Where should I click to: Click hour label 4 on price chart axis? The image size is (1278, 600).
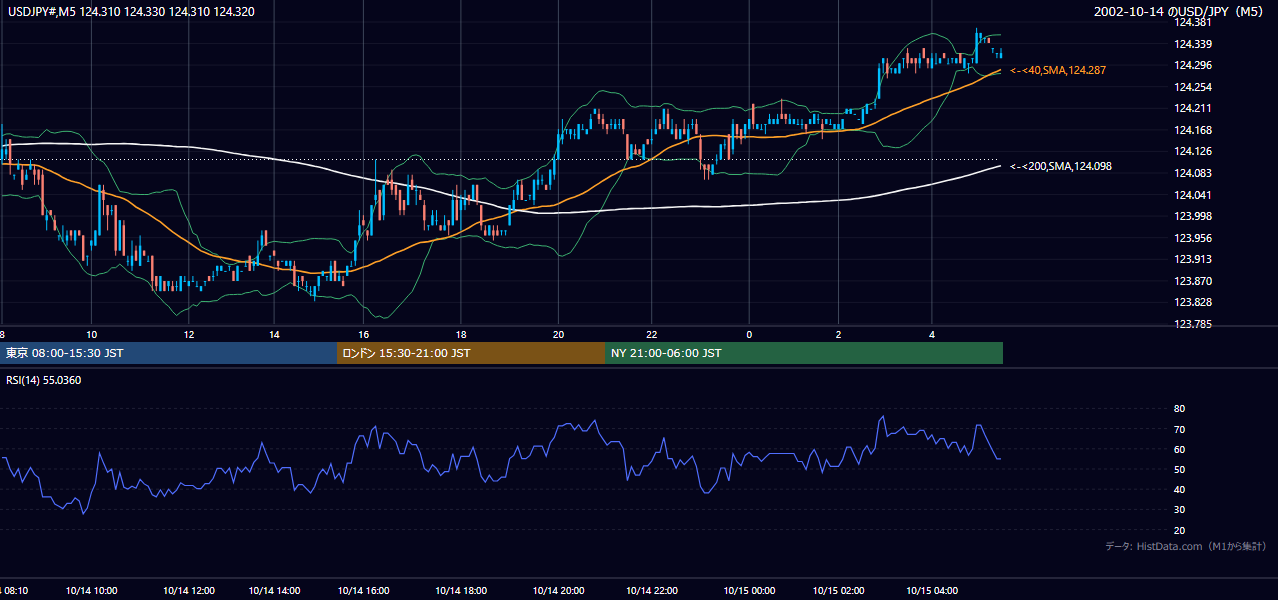pyautogui.click(x=932, y=334)
